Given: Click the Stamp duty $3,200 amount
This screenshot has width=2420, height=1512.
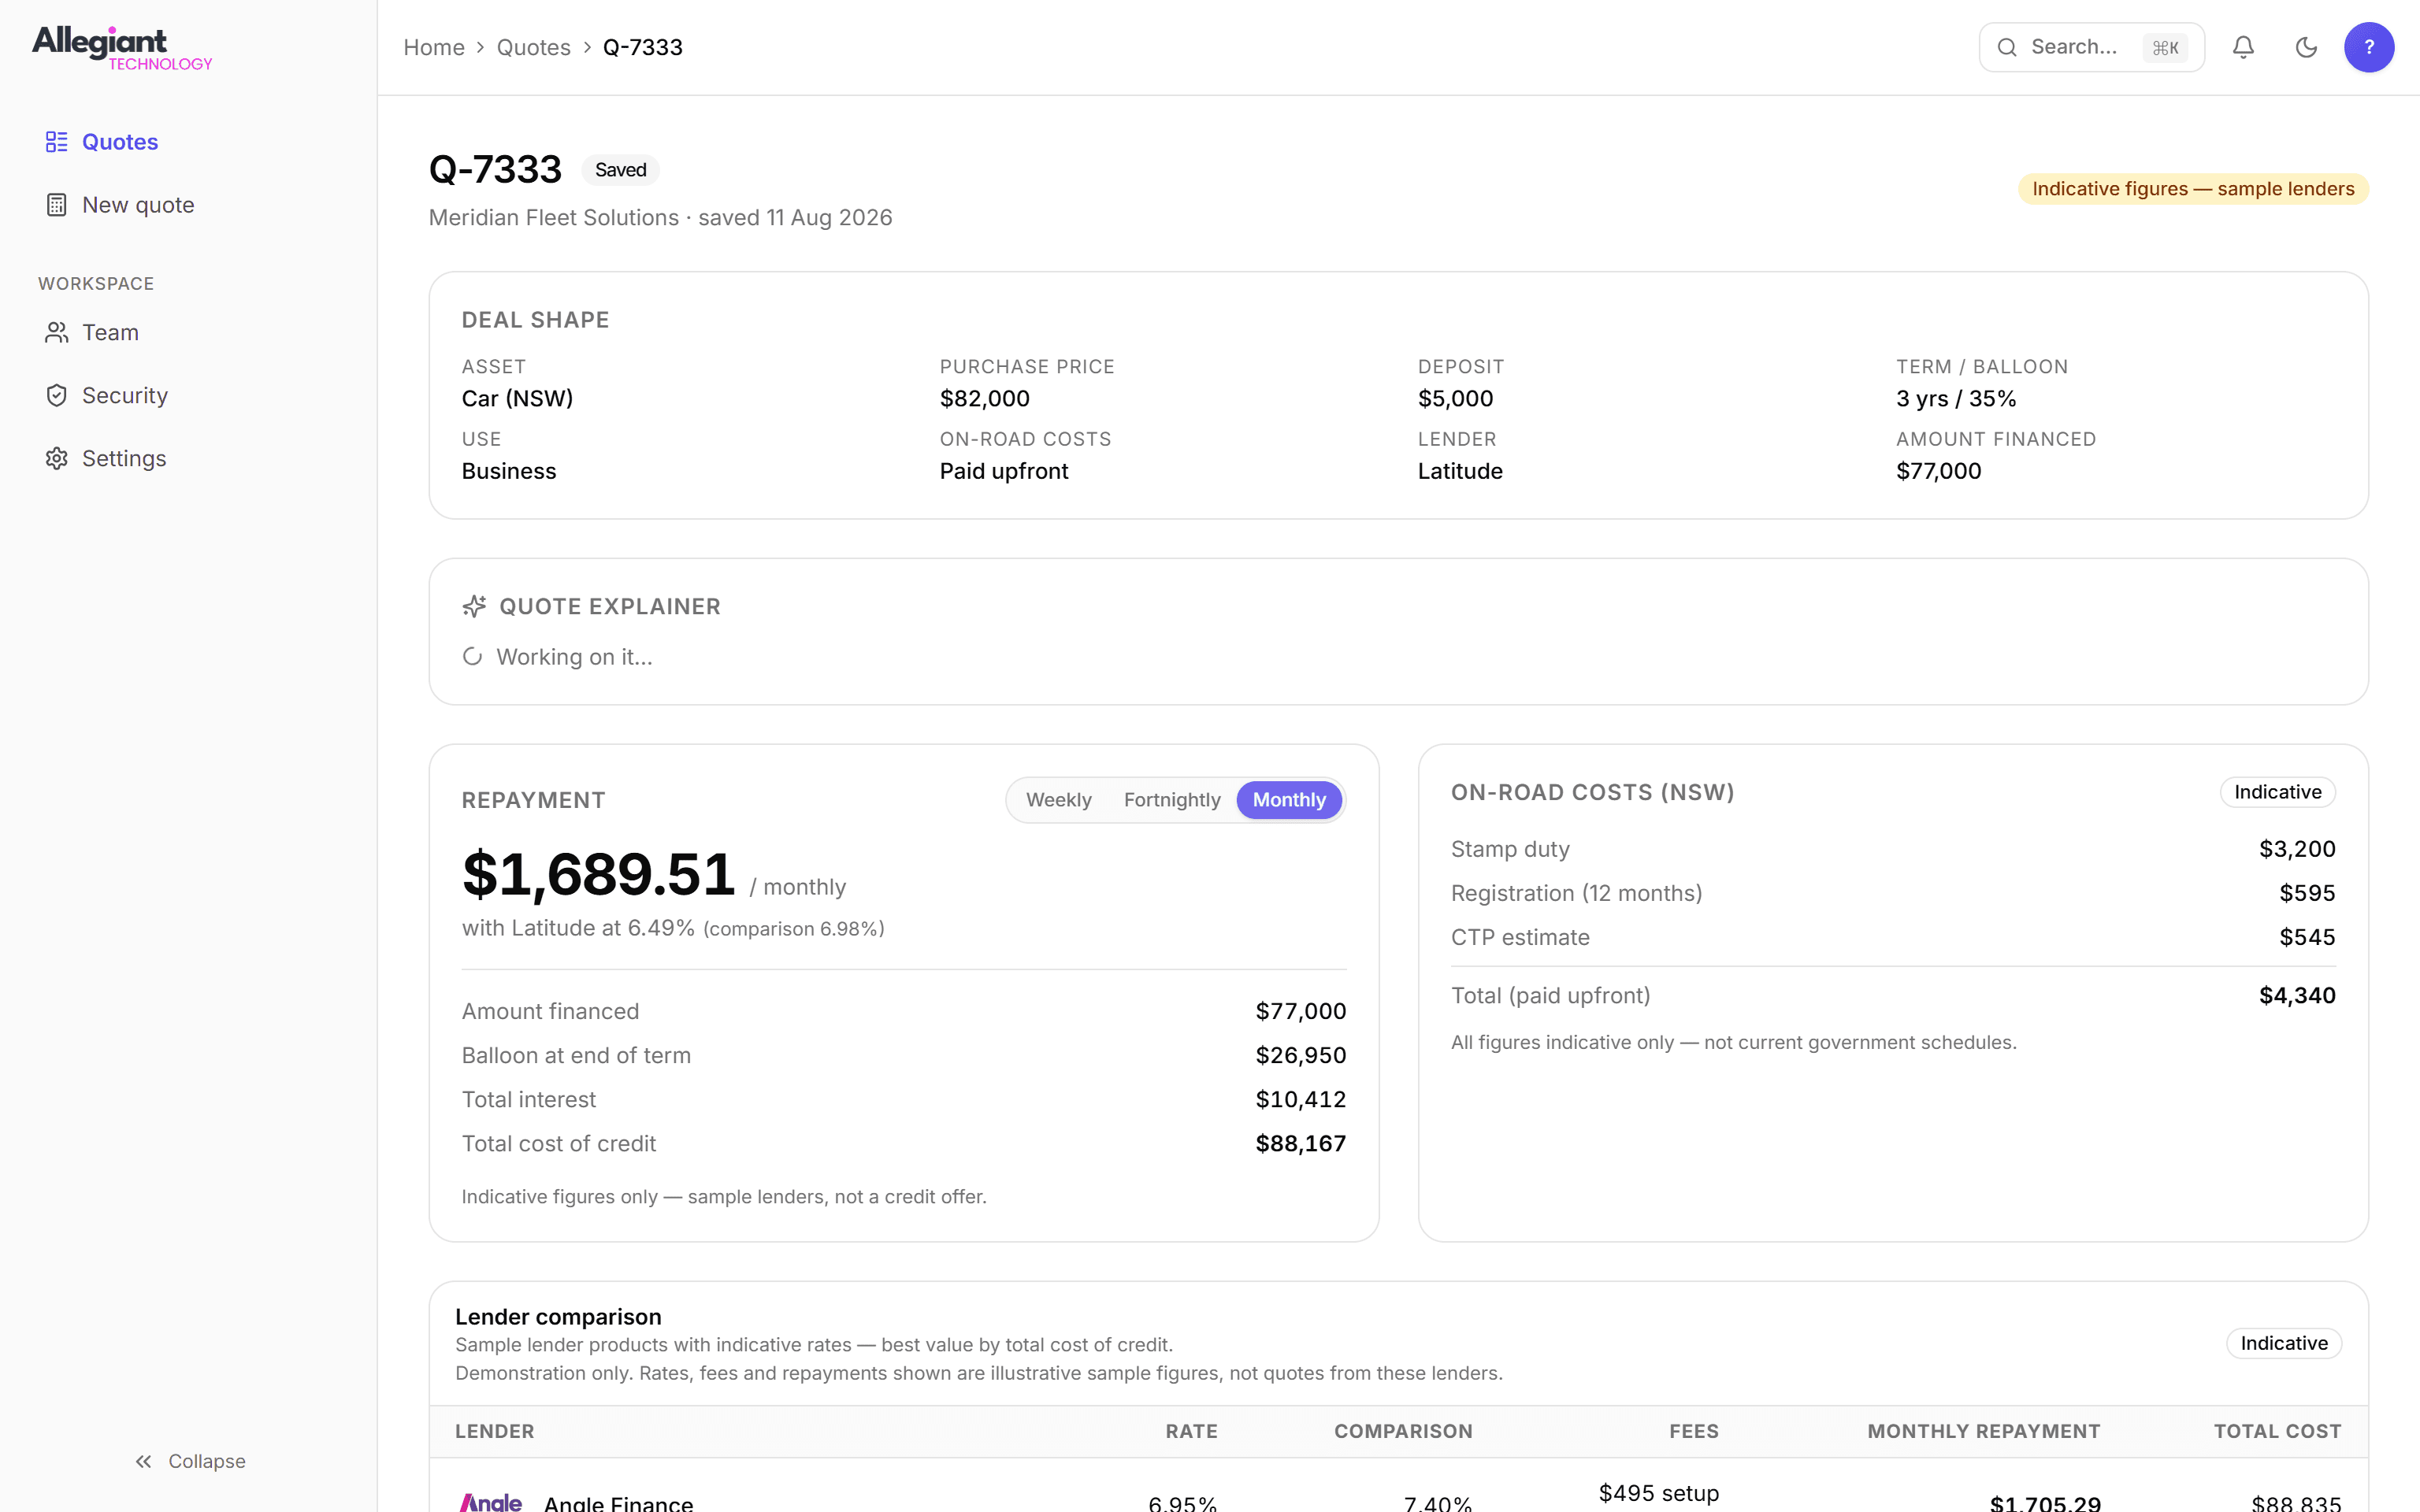Looking at the screenshot, I should click(x=2297, y=849).
